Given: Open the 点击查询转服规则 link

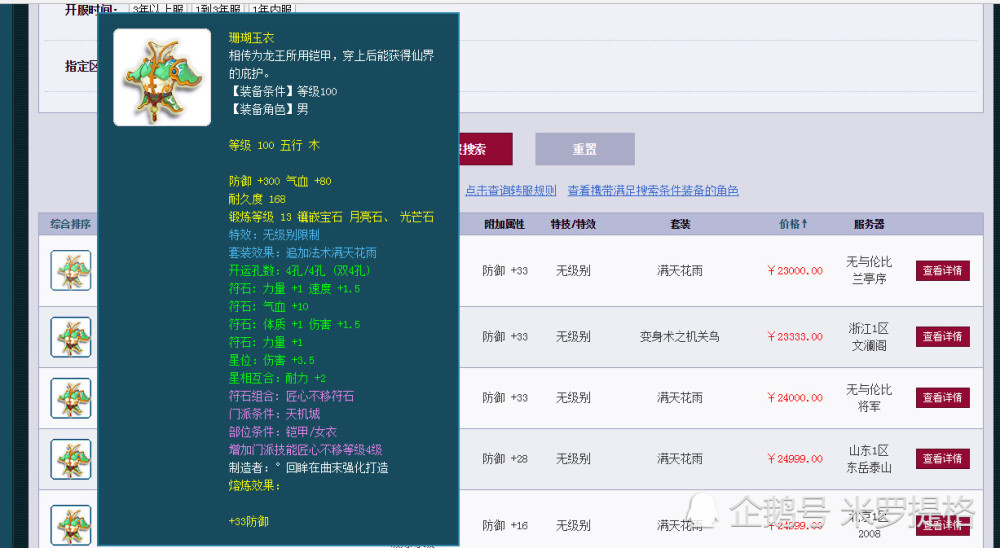Looking at the screenshot, I should (x=510, y=190).
